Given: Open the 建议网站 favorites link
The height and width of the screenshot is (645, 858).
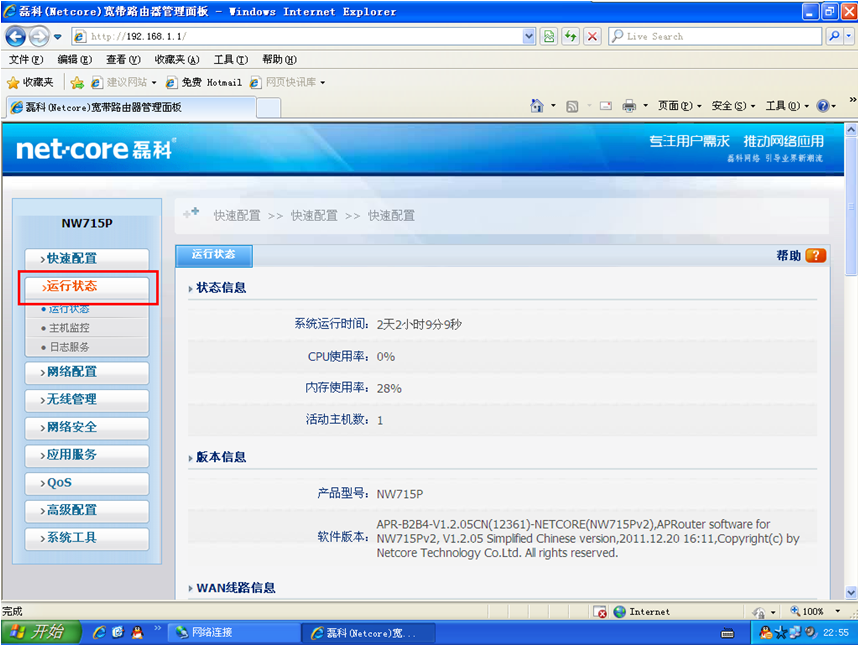Looking at the screenshot, I should (124, 83).
